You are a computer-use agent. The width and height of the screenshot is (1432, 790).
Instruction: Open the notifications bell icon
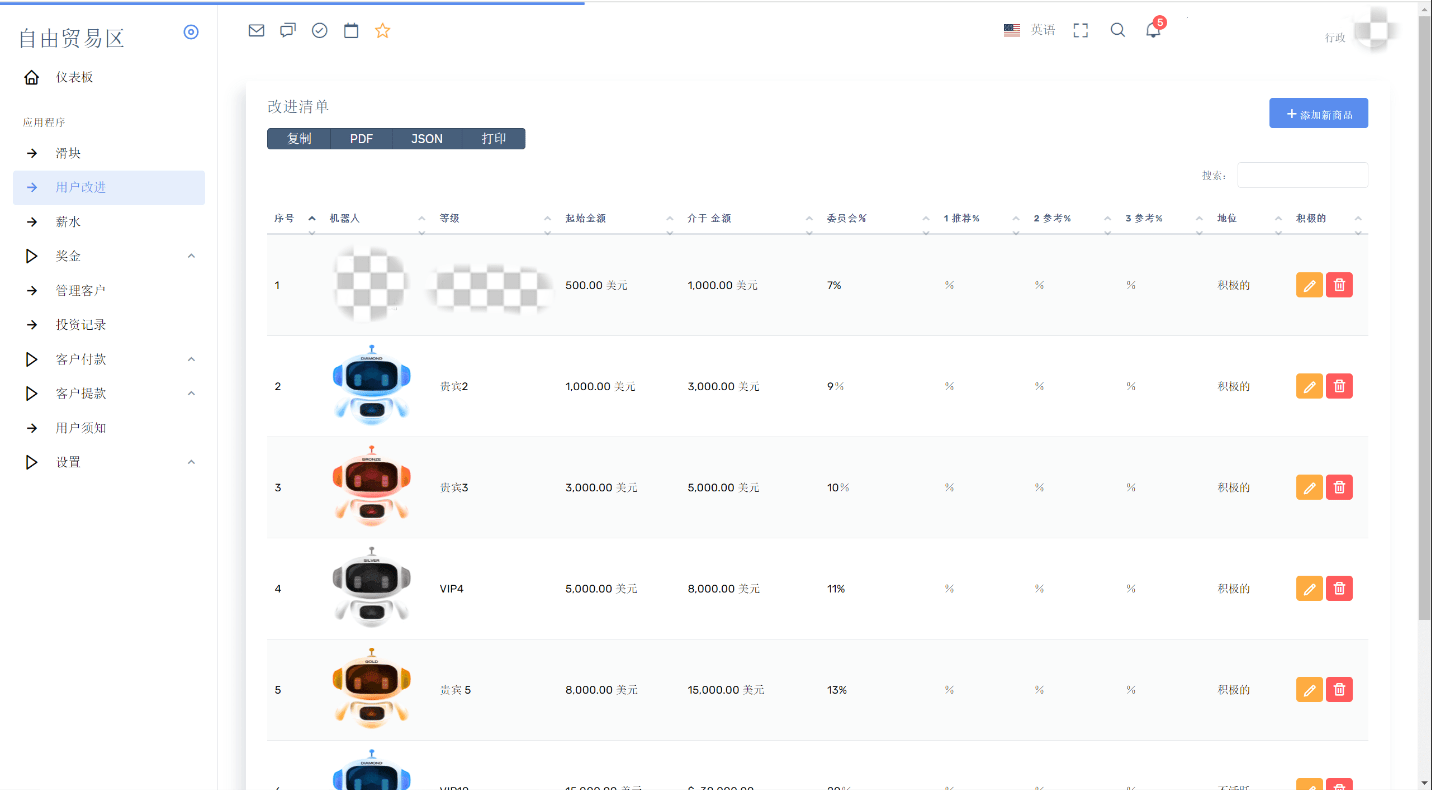click(x=1153, y=30)
